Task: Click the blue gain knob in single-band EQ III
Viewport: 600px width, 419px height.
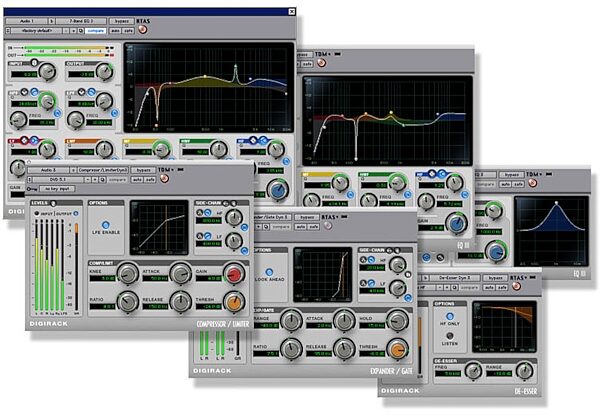Action: [x=496, y=251]
